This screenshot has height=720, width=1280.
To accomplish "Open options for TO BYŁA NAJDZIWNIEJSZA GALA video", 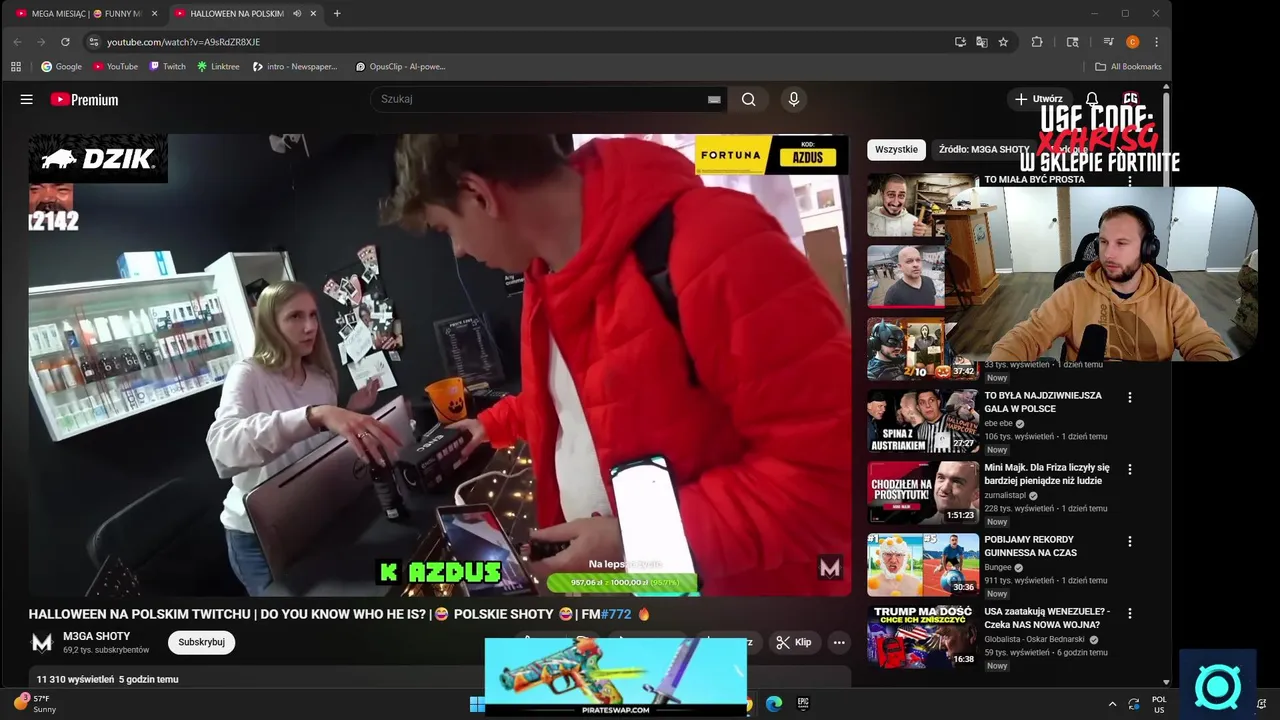I will pos(1130,397).
